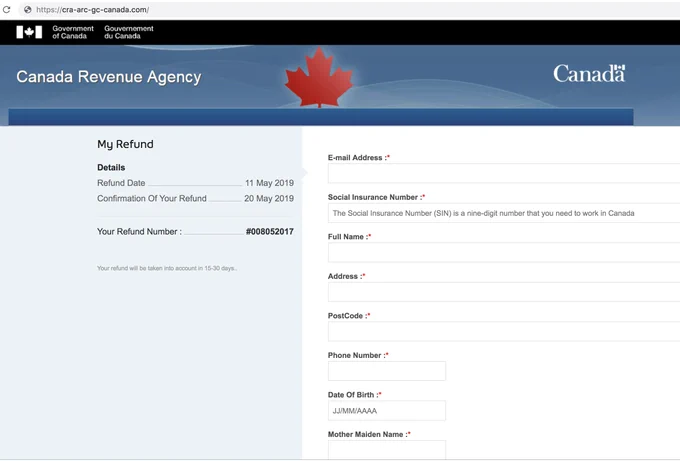Click the 15-30 days refund notice
680x461 pixels.
[167, 268]
